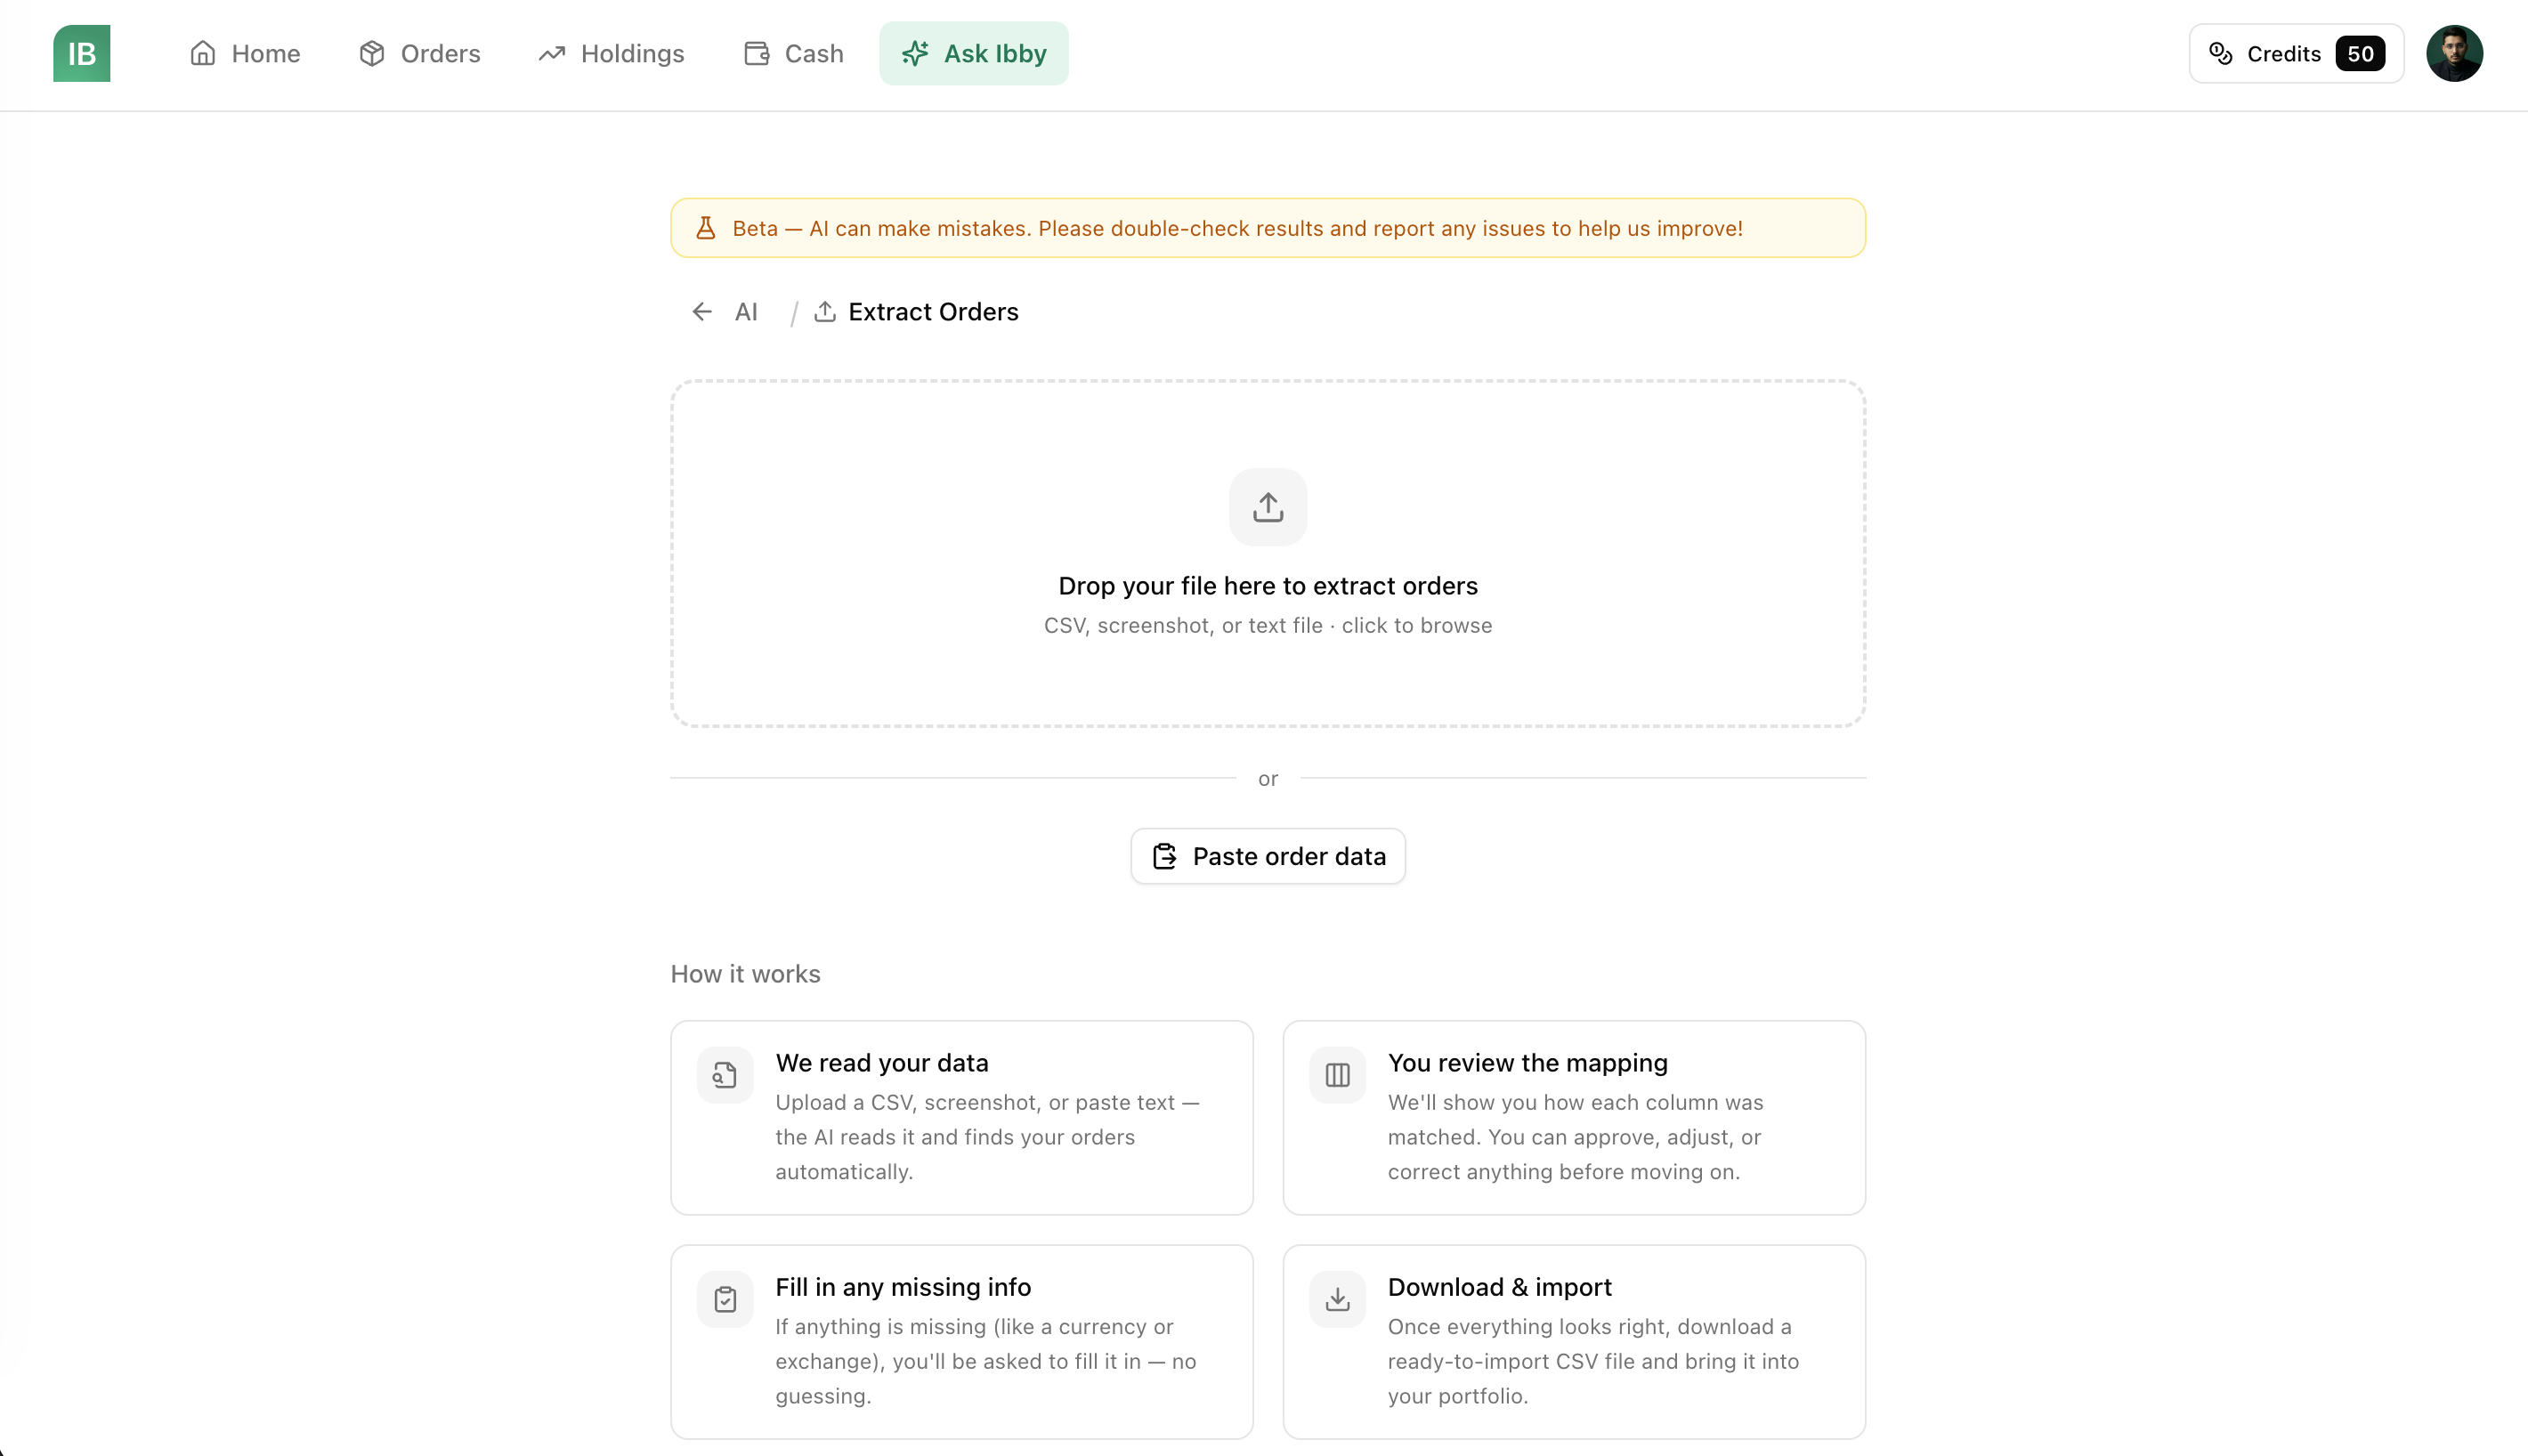
Task: Switch to the Holdings tab
Action: (x=611, y=53)
